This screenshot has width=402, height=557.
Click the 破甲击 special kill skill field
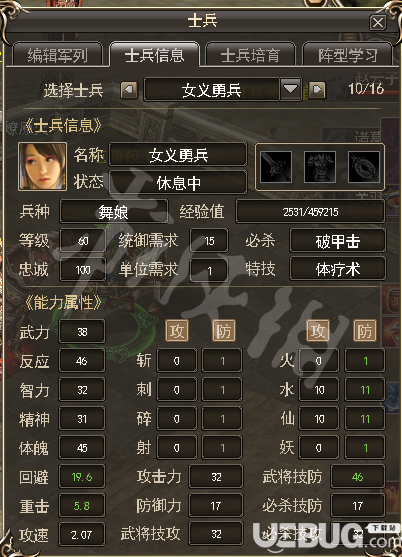pyautogui.click(x=337, y=241)
